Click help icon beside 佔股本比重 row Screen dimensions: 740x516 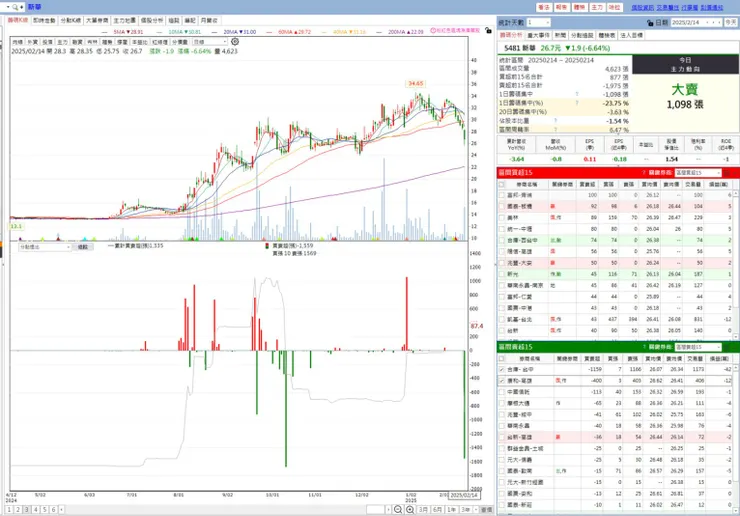(x=555, y=121)
